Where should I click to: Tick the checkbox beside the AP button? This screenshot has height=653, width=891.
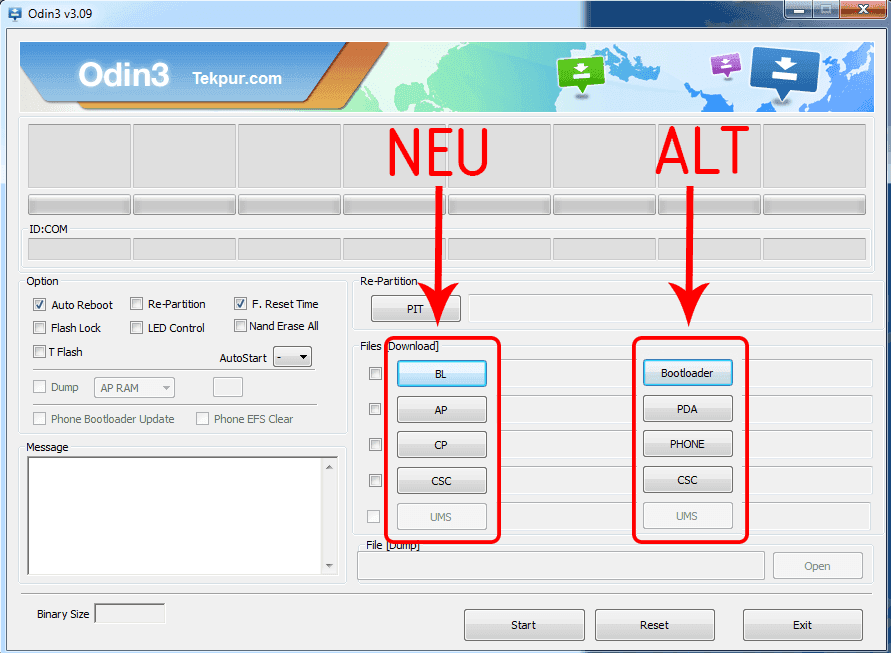[375, 409]
